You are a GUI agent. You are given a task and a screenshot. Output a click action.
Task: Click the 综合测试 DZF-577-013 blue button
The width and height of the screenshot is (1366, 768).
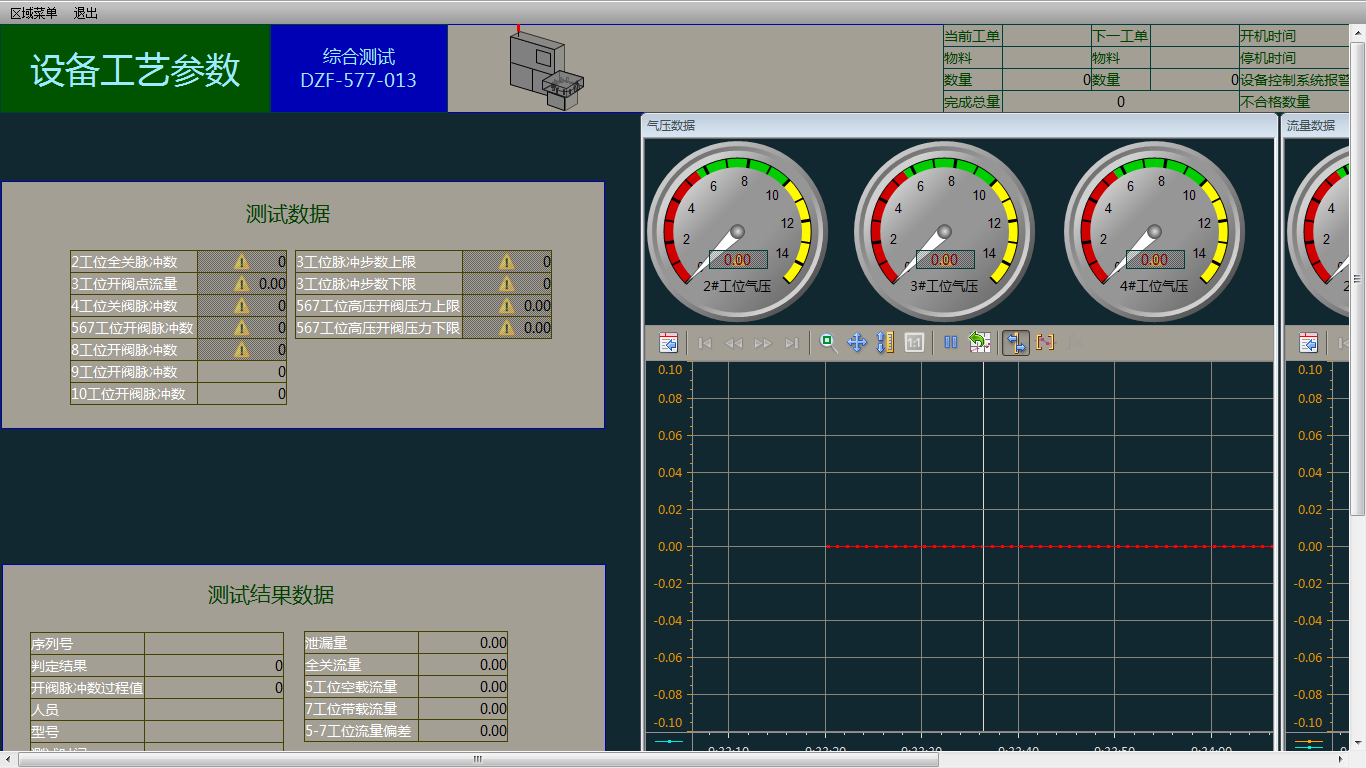tap(358, 69)
